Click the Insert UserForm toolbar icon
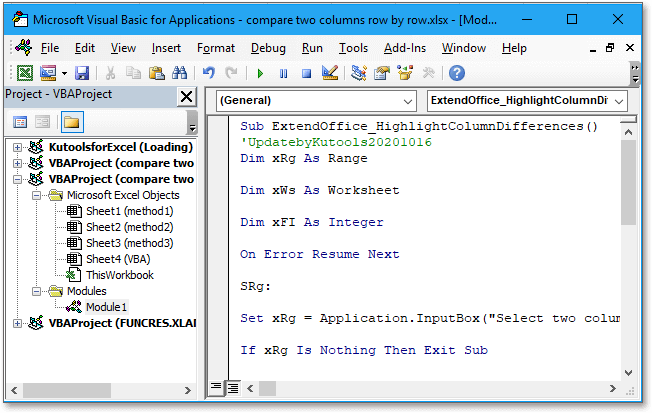 tap(48, 73)
